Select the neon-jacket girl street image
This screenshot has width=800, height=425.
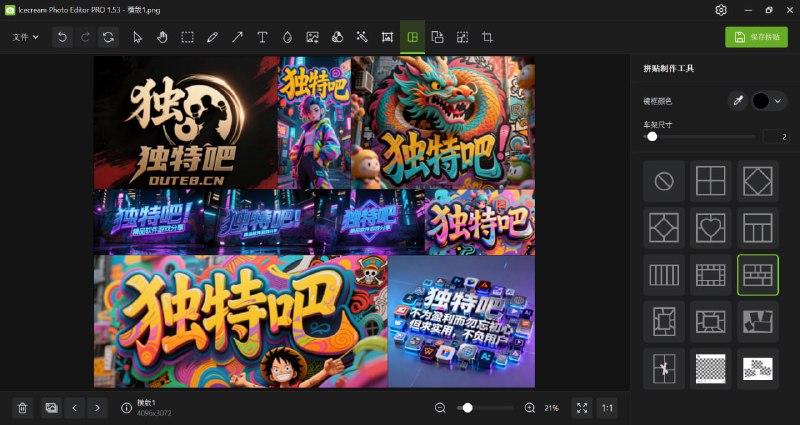(314, 122)
